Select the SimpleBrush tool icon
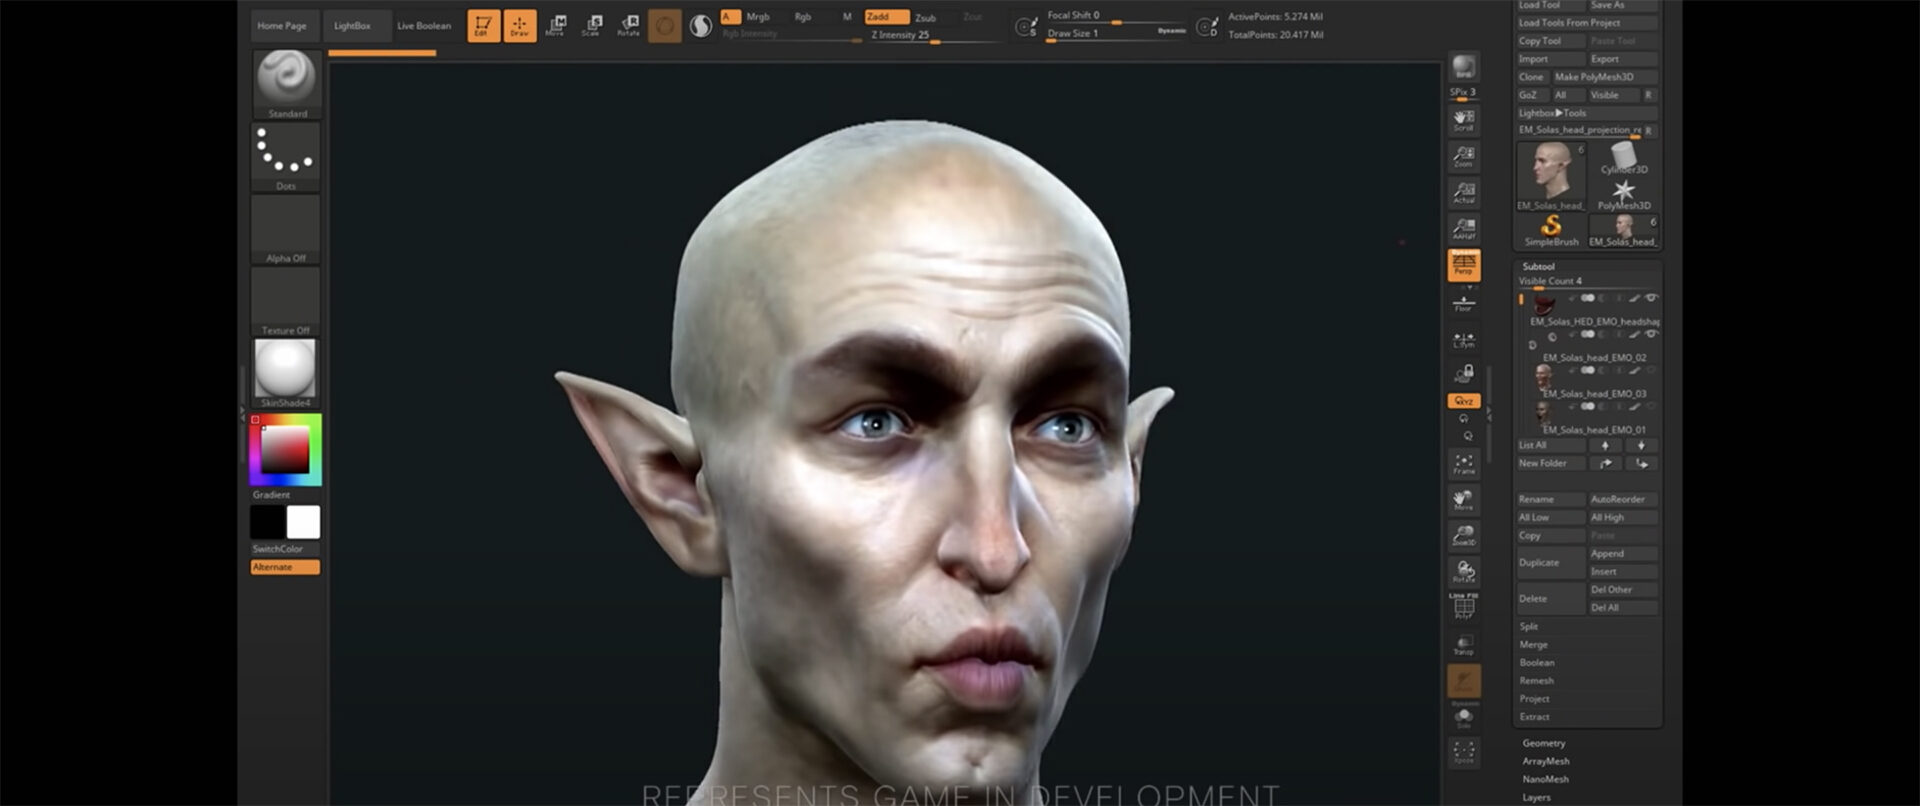The image size is (1920, 806). tap(1551, 230)
